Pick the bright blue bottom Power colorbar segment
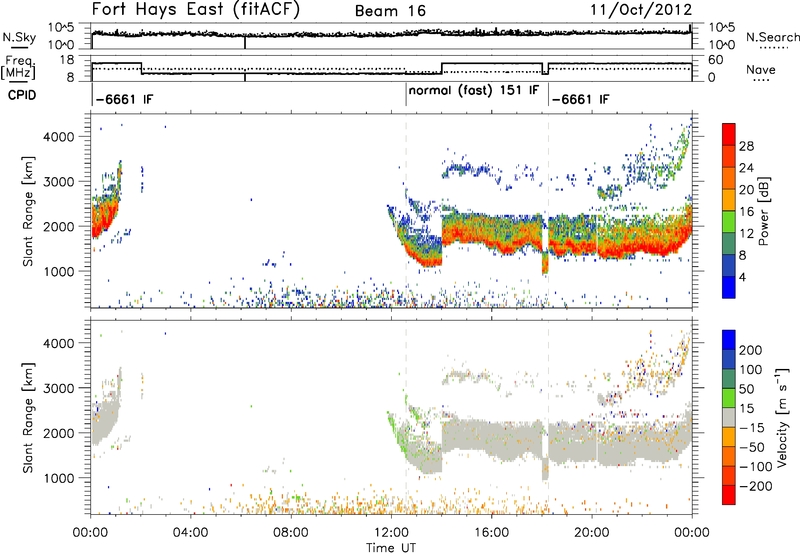 pyautogui.click(x=729, y=287)
